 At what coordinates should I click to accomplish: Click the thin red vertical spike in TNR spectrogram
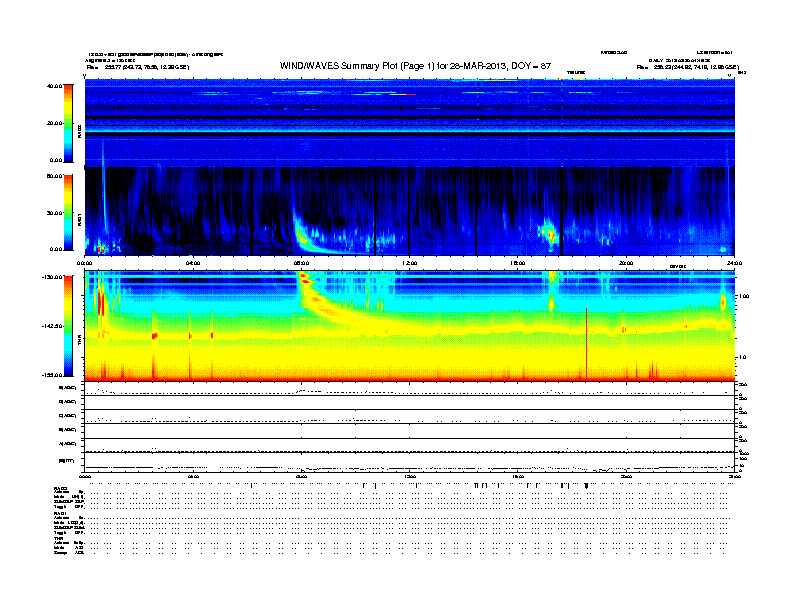coord(586,343)
